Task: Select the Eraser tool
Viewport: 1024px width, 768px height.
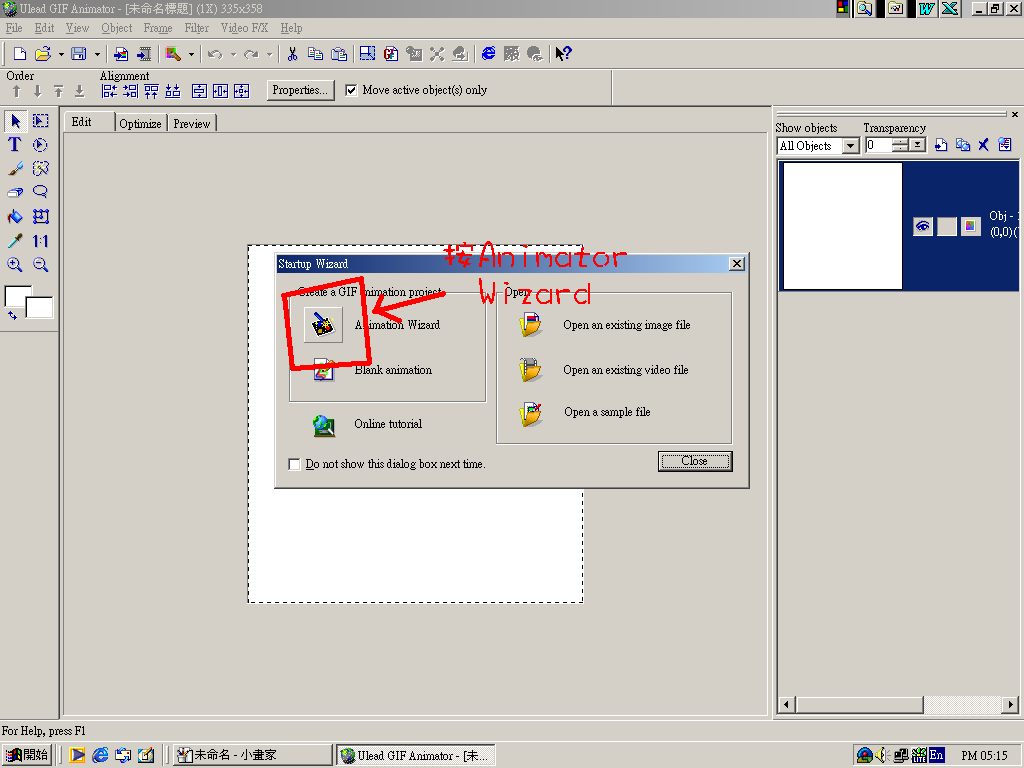Action: [x=15, y=193]
